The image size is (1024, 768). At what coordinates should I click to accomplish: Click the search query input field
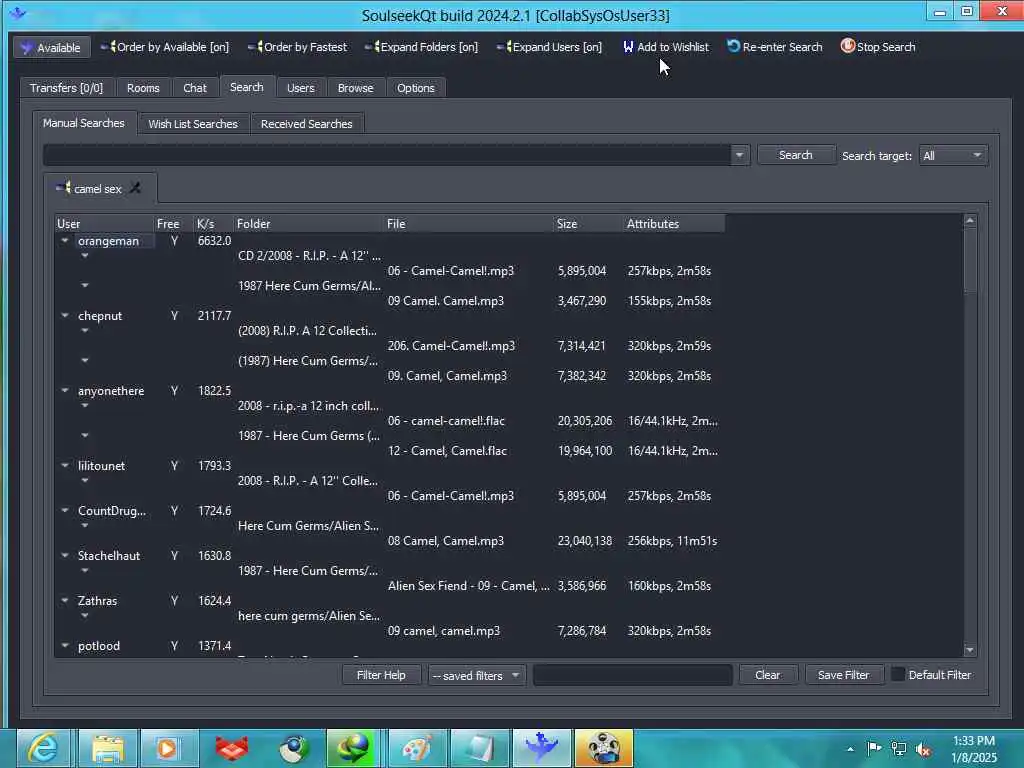(387, 155)
